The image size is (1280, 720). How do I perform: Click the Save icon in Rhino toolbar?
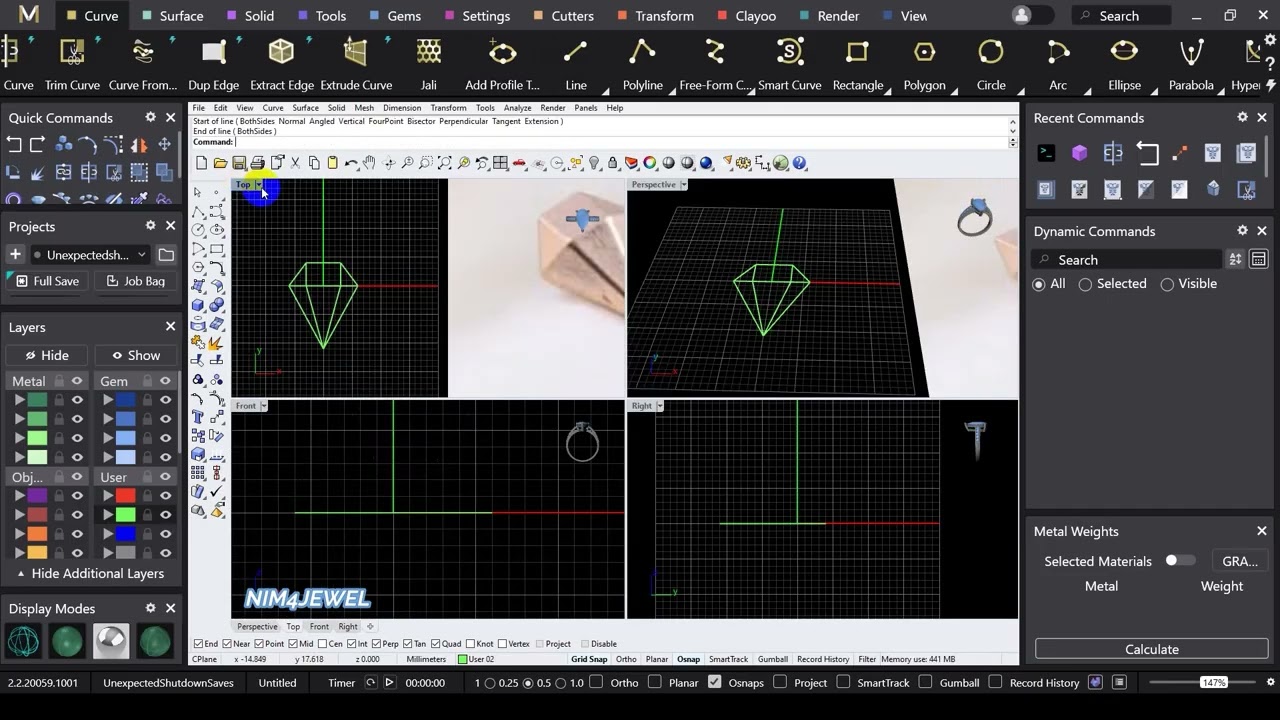(x=239, y=163)
